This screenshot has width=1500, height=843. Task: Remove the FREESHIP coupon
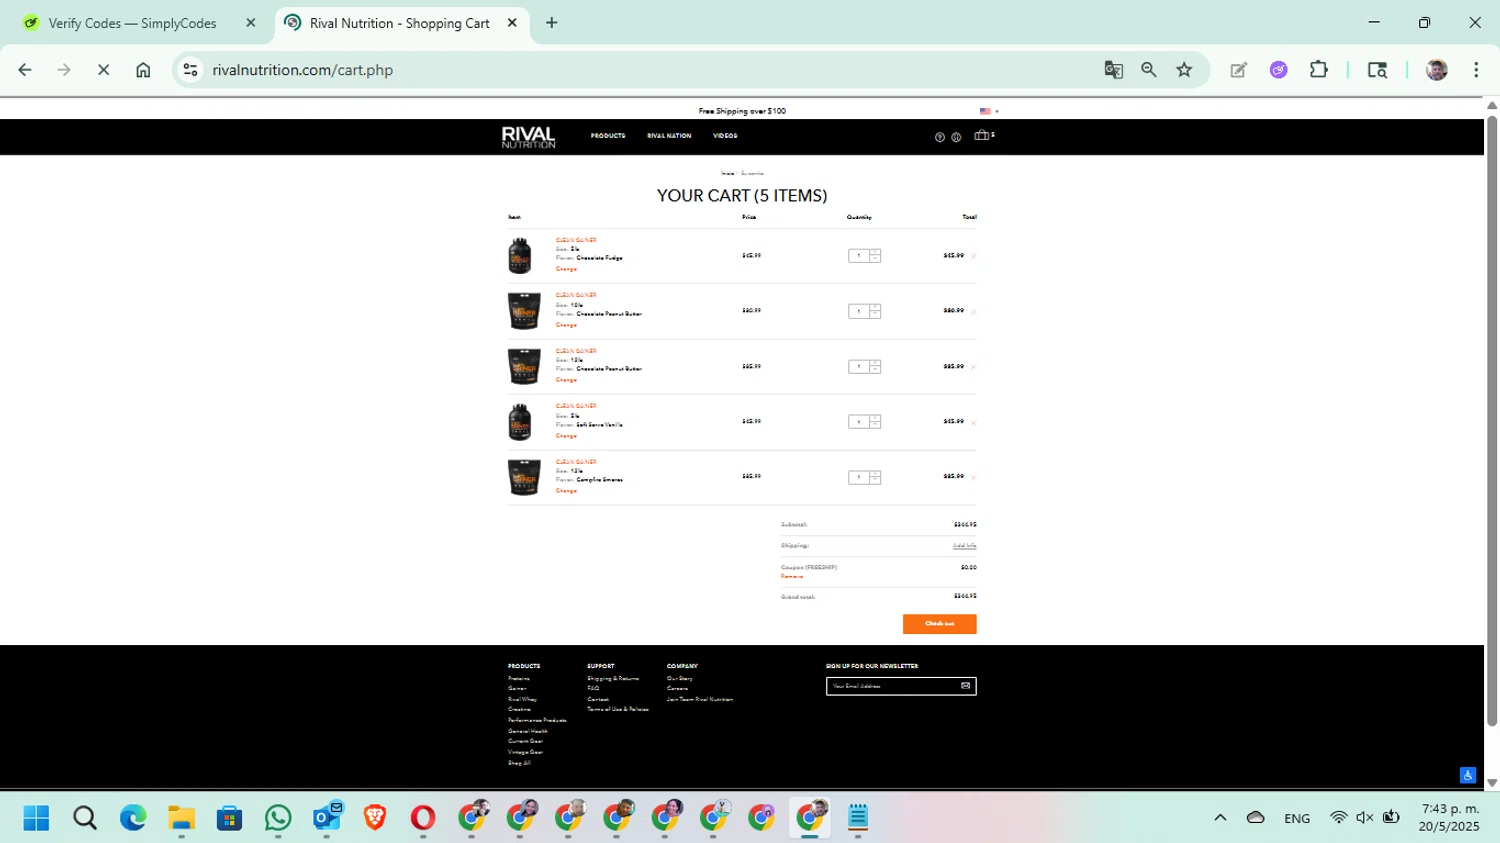tap(792, 577)
